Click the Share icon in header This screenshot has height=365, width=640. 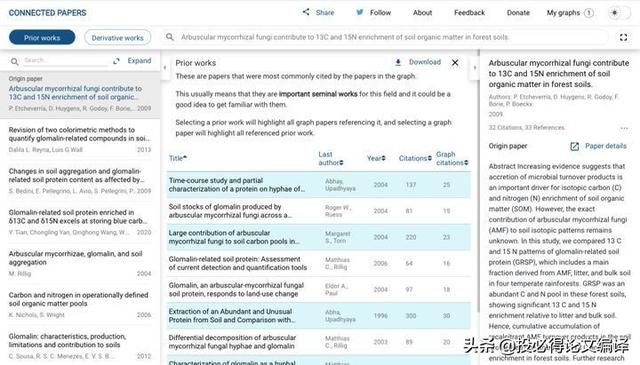click(x=306, y=12)
